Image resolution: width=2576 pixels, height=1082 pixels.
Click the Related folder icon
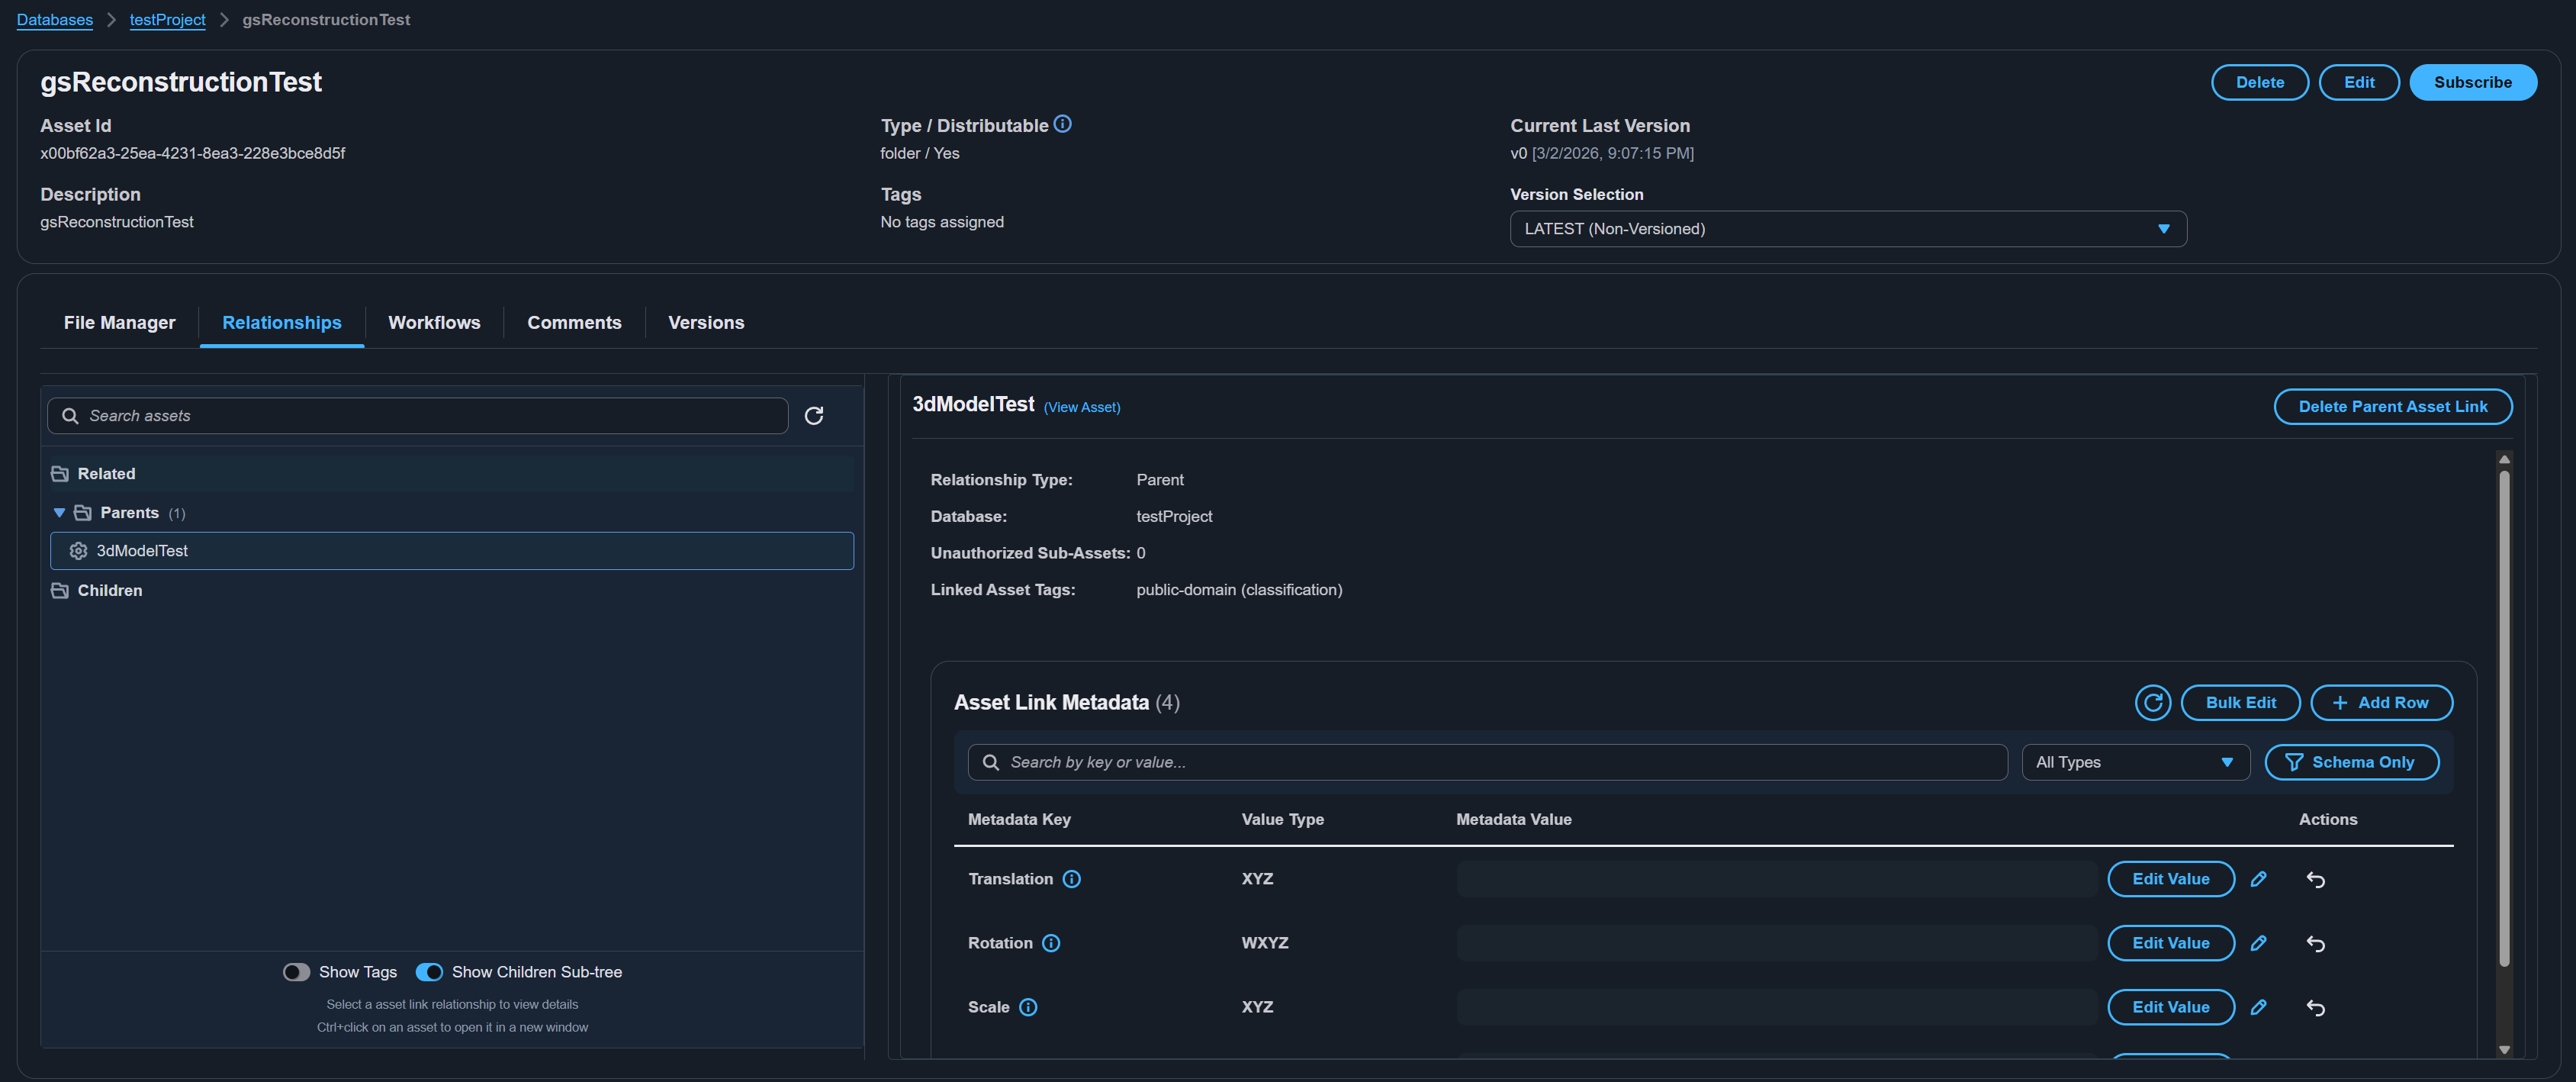[x=60, y=474]
